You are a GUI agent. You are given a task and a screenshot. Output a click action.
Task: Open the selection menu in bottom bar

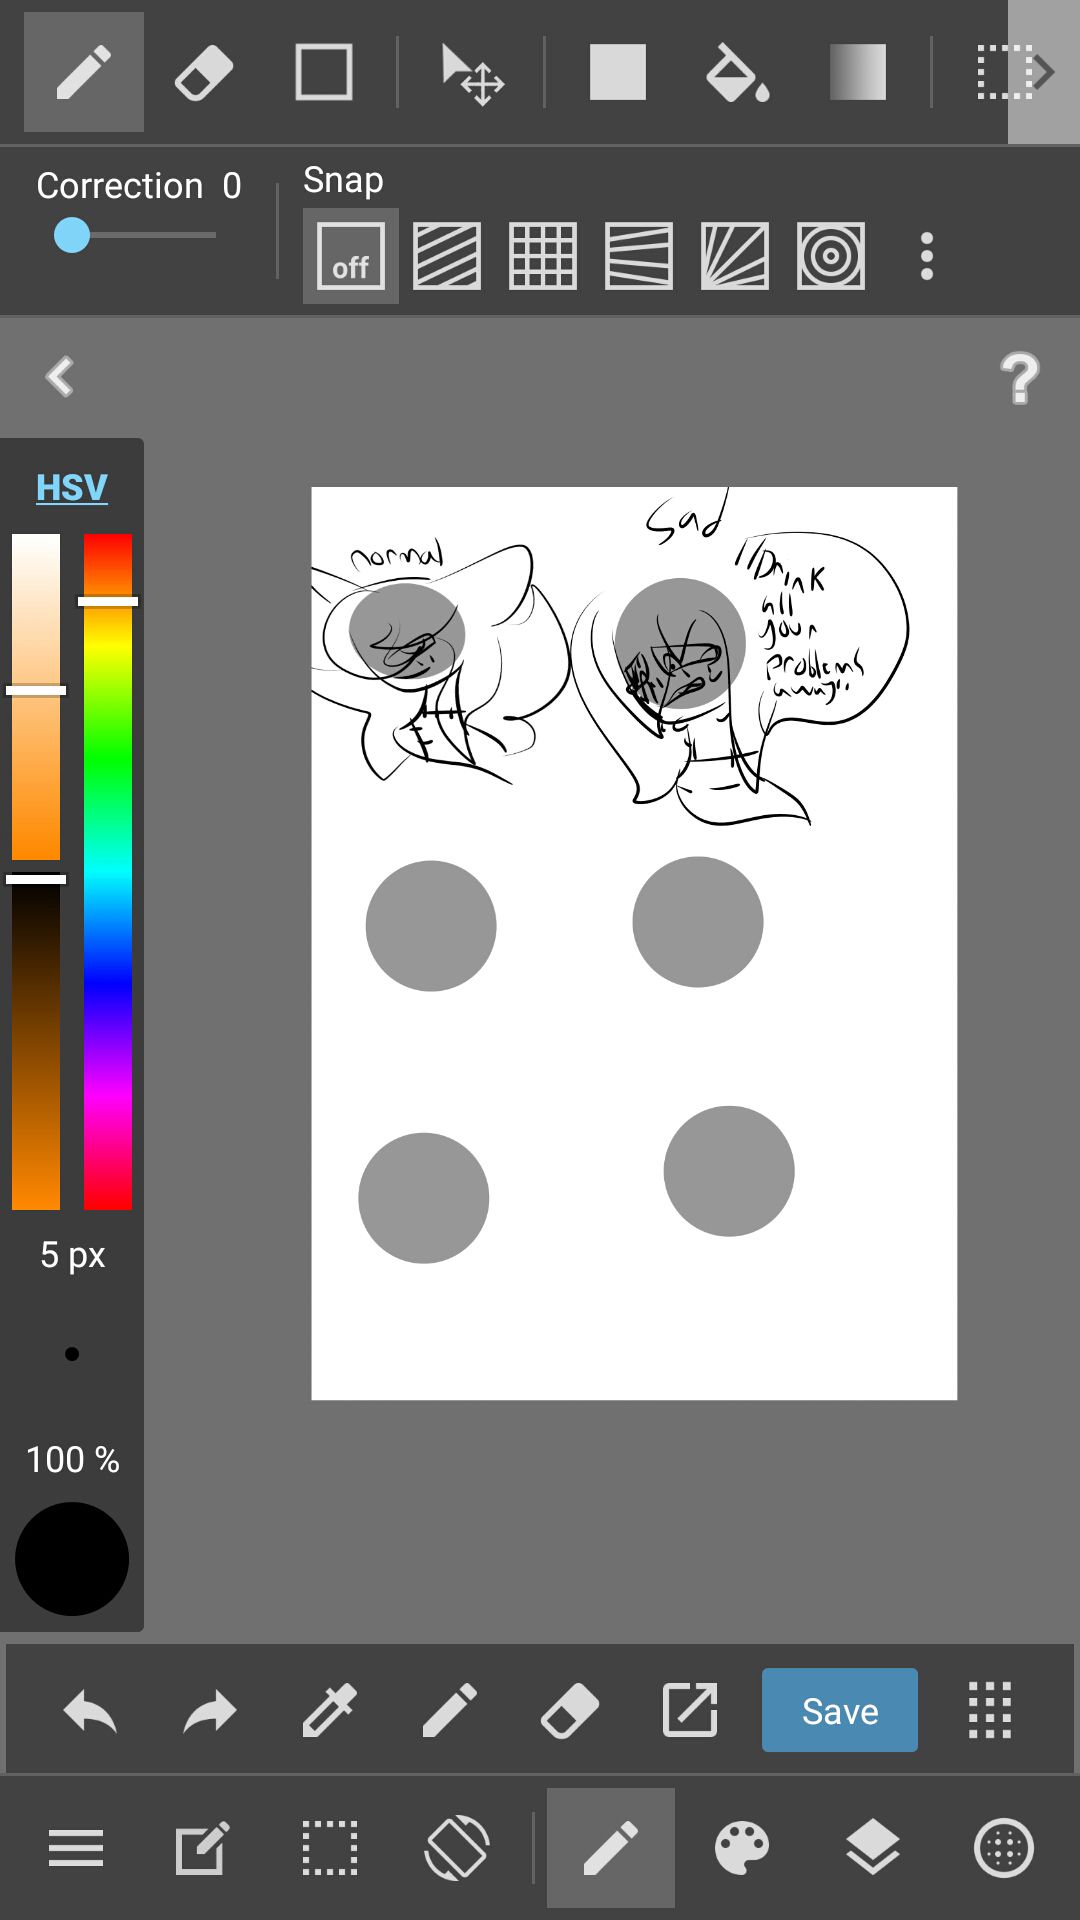click(x=330, y=1848)
